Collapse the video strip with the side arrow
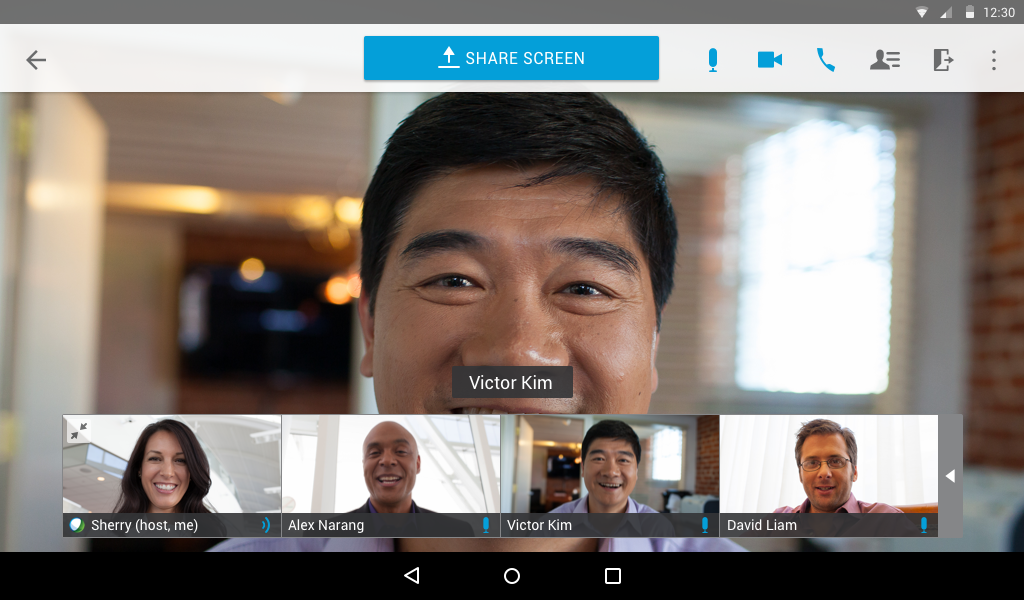Image resolution: width=1024 pixels, height=600 pixels. pyautogui.click(x=950, y=476)
